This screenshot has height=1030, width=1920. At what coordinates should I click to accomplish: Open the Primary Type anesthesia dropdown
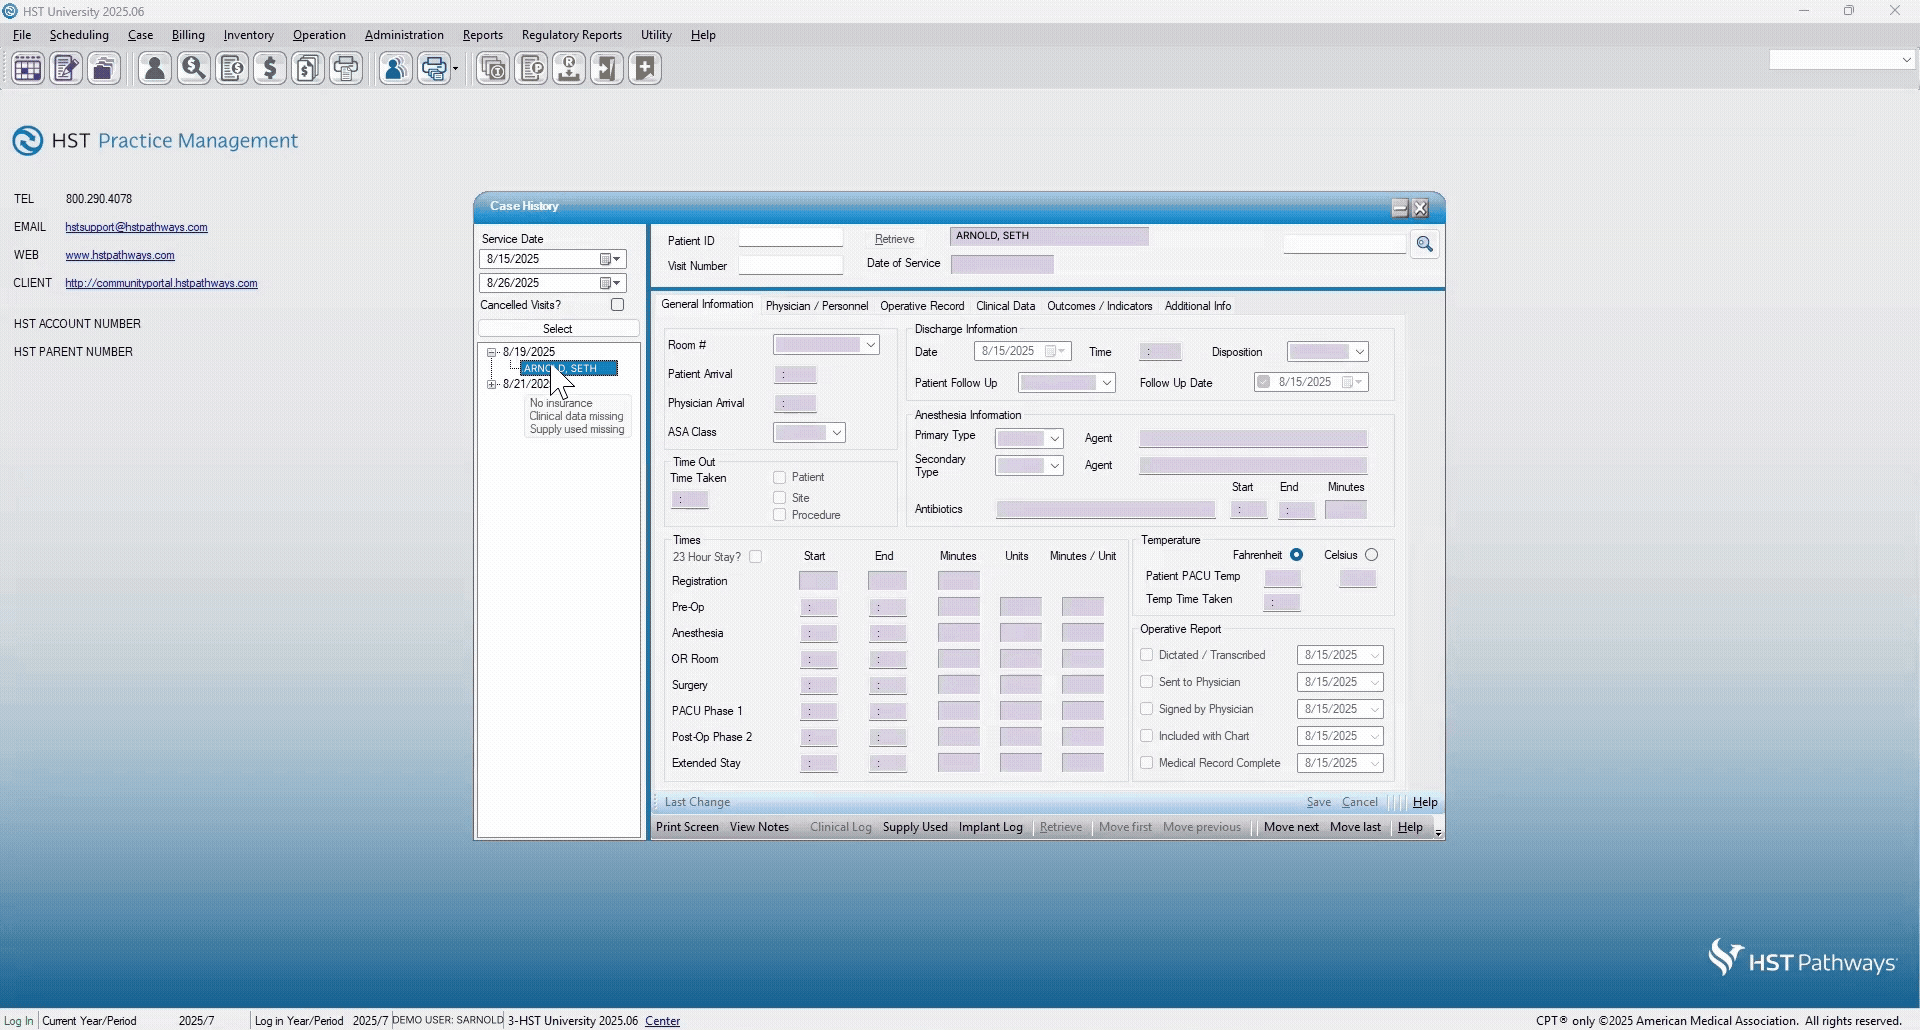click(1054, 439)
